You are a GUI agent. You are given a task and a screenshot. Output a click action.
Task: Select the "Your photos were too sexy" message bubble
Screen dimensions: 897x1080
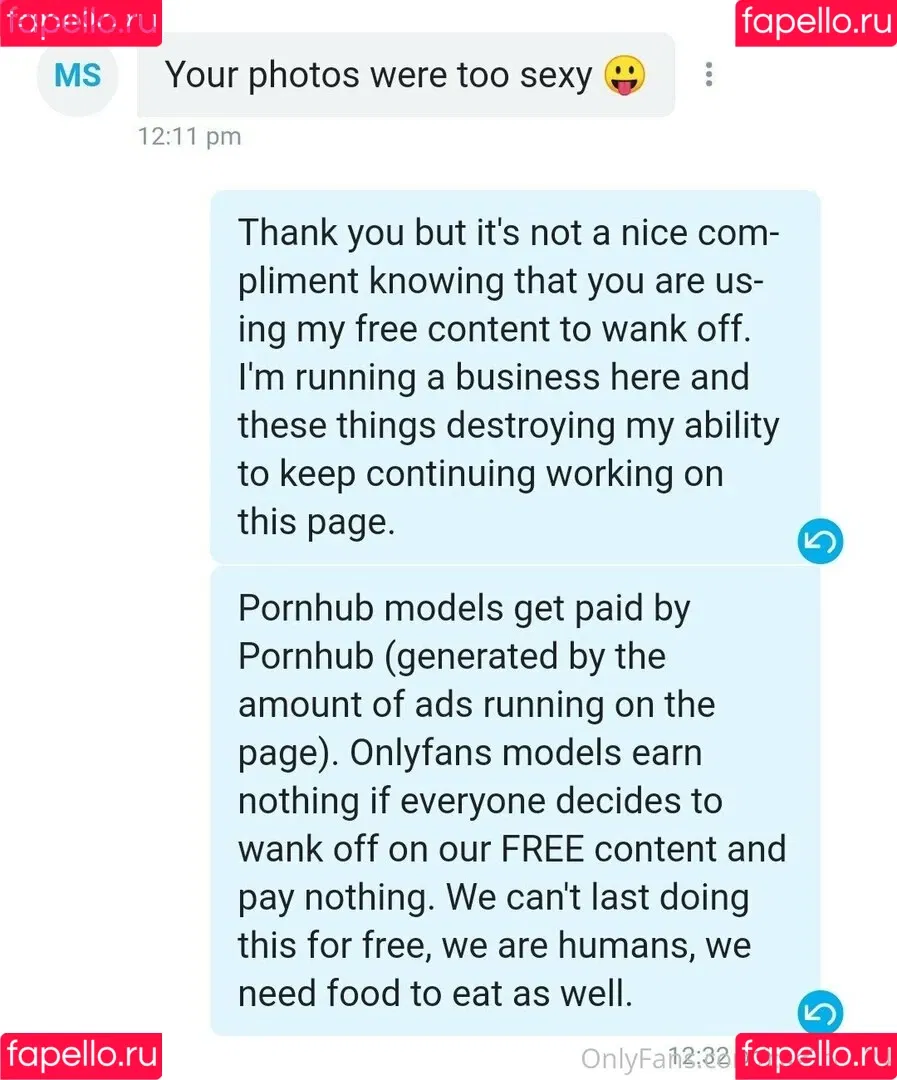(406, 74)
